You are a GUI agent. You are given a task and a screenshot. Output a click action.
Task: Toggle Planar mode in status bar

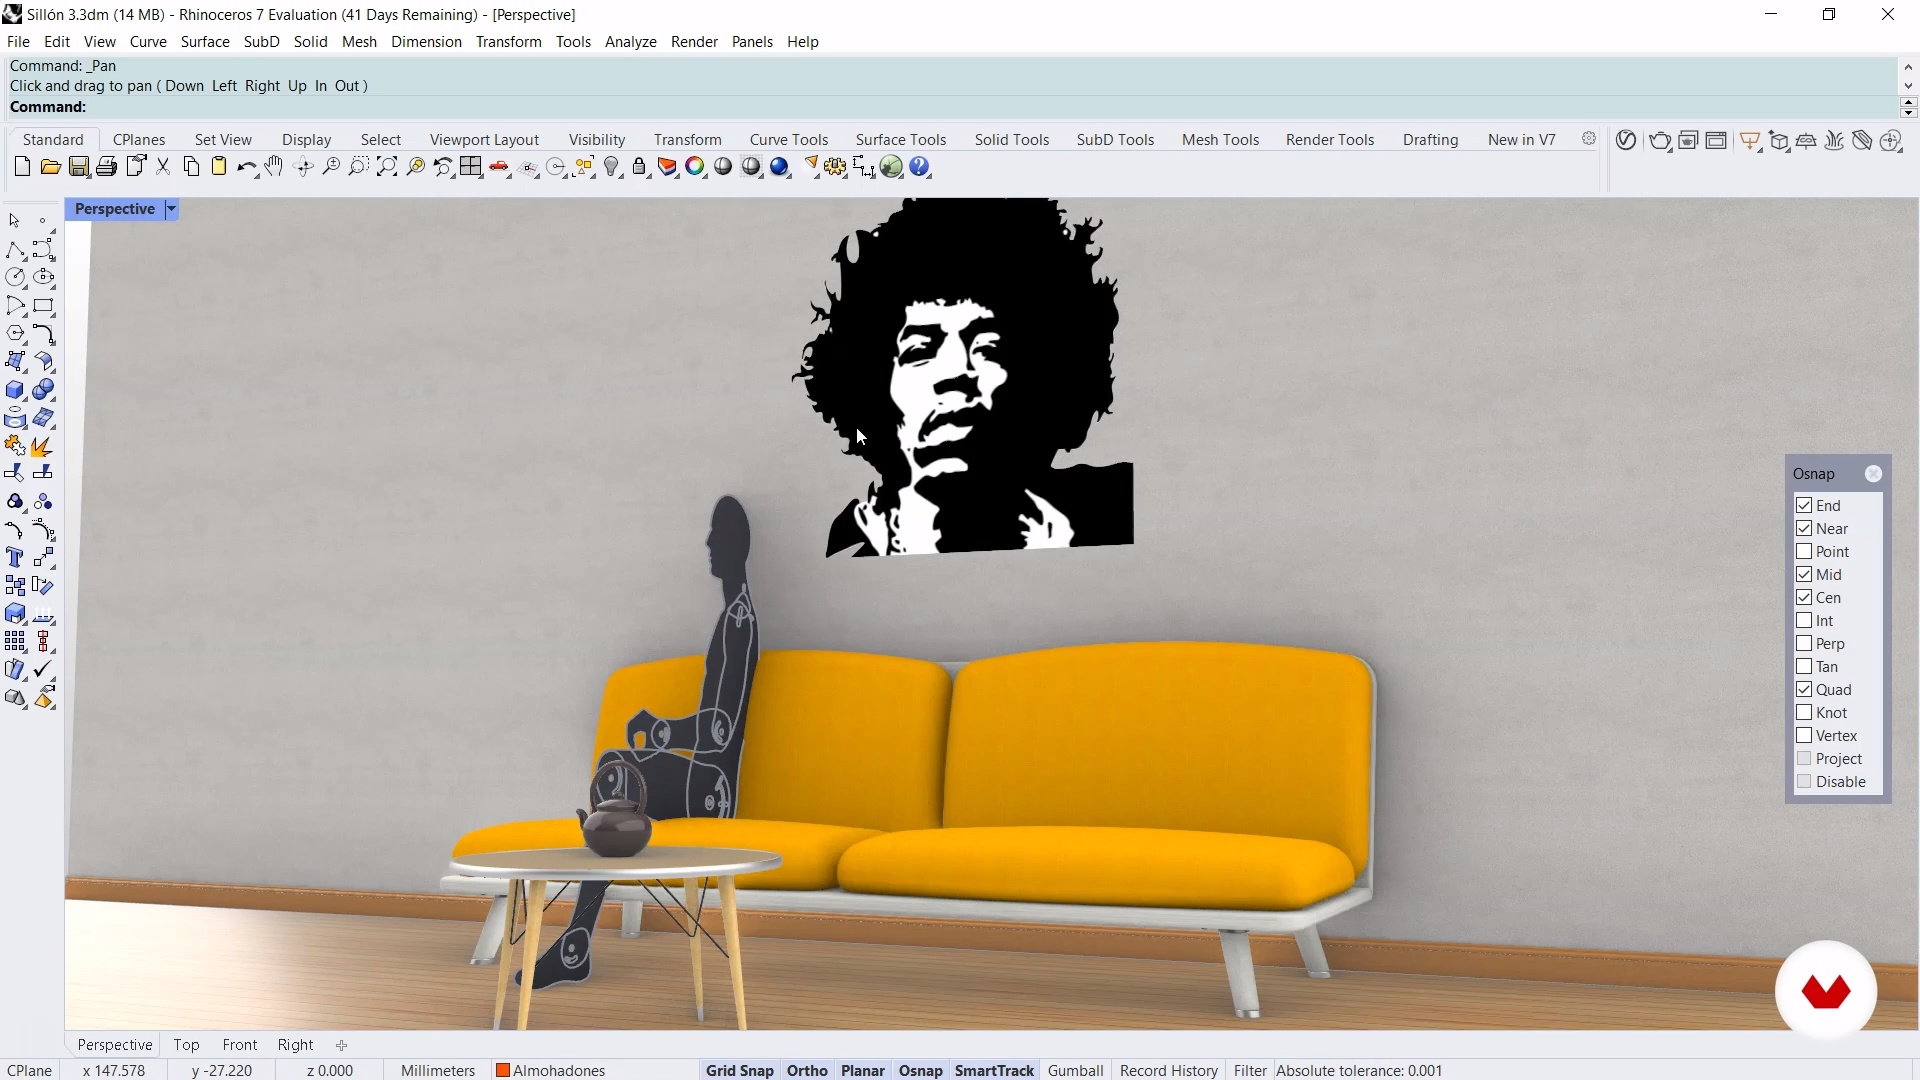click(x=863, y=1070)
